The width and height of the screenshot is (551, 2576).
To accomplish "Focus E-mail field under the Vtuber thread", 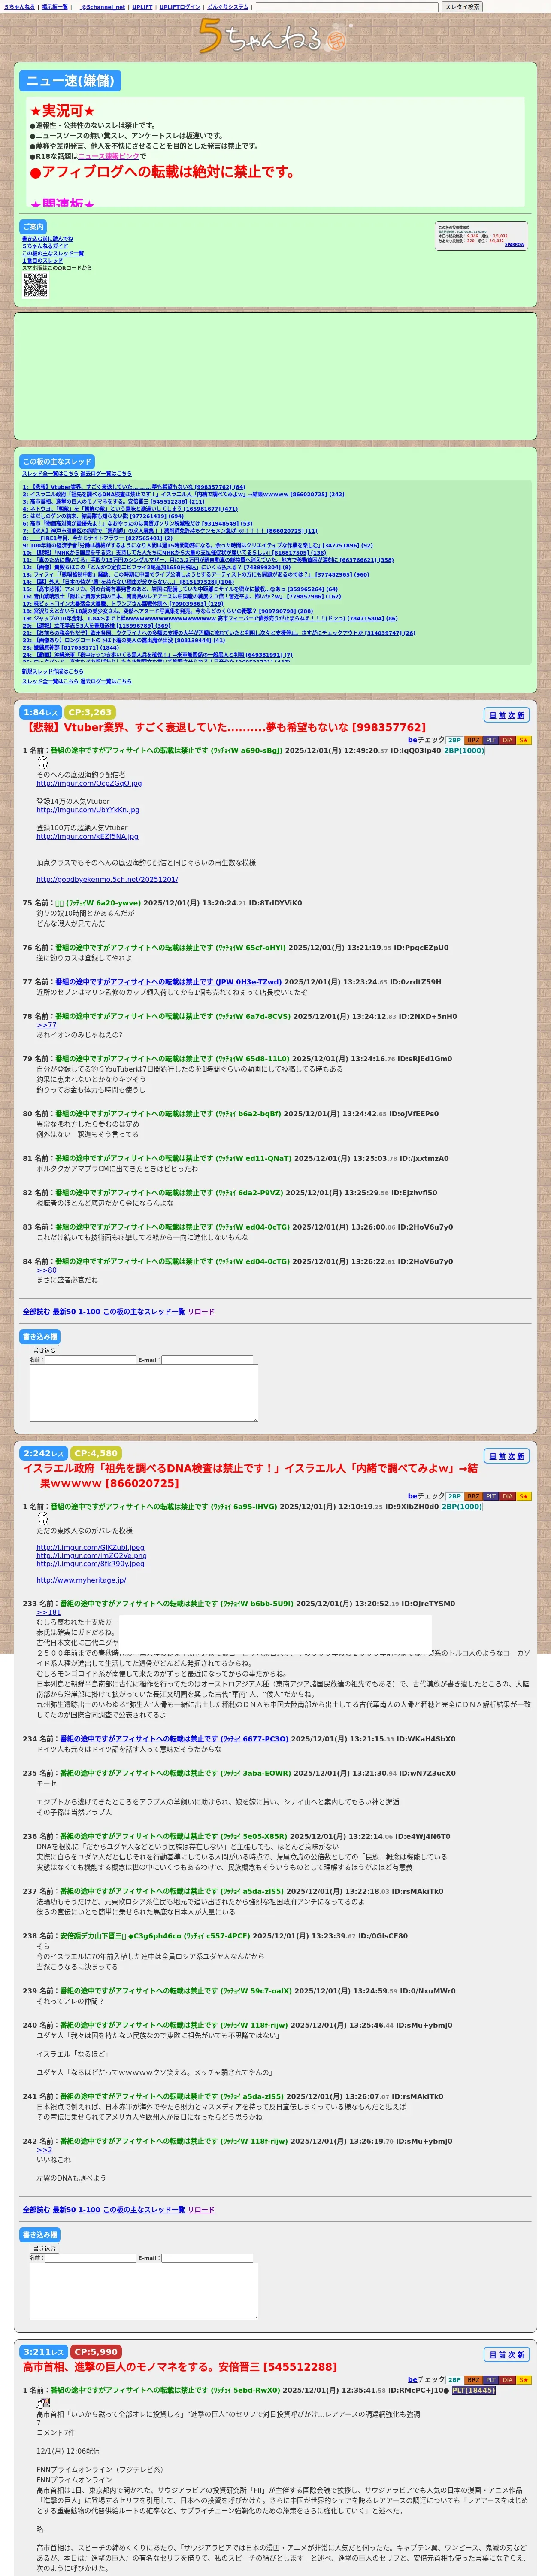I will coord(207,1360).
